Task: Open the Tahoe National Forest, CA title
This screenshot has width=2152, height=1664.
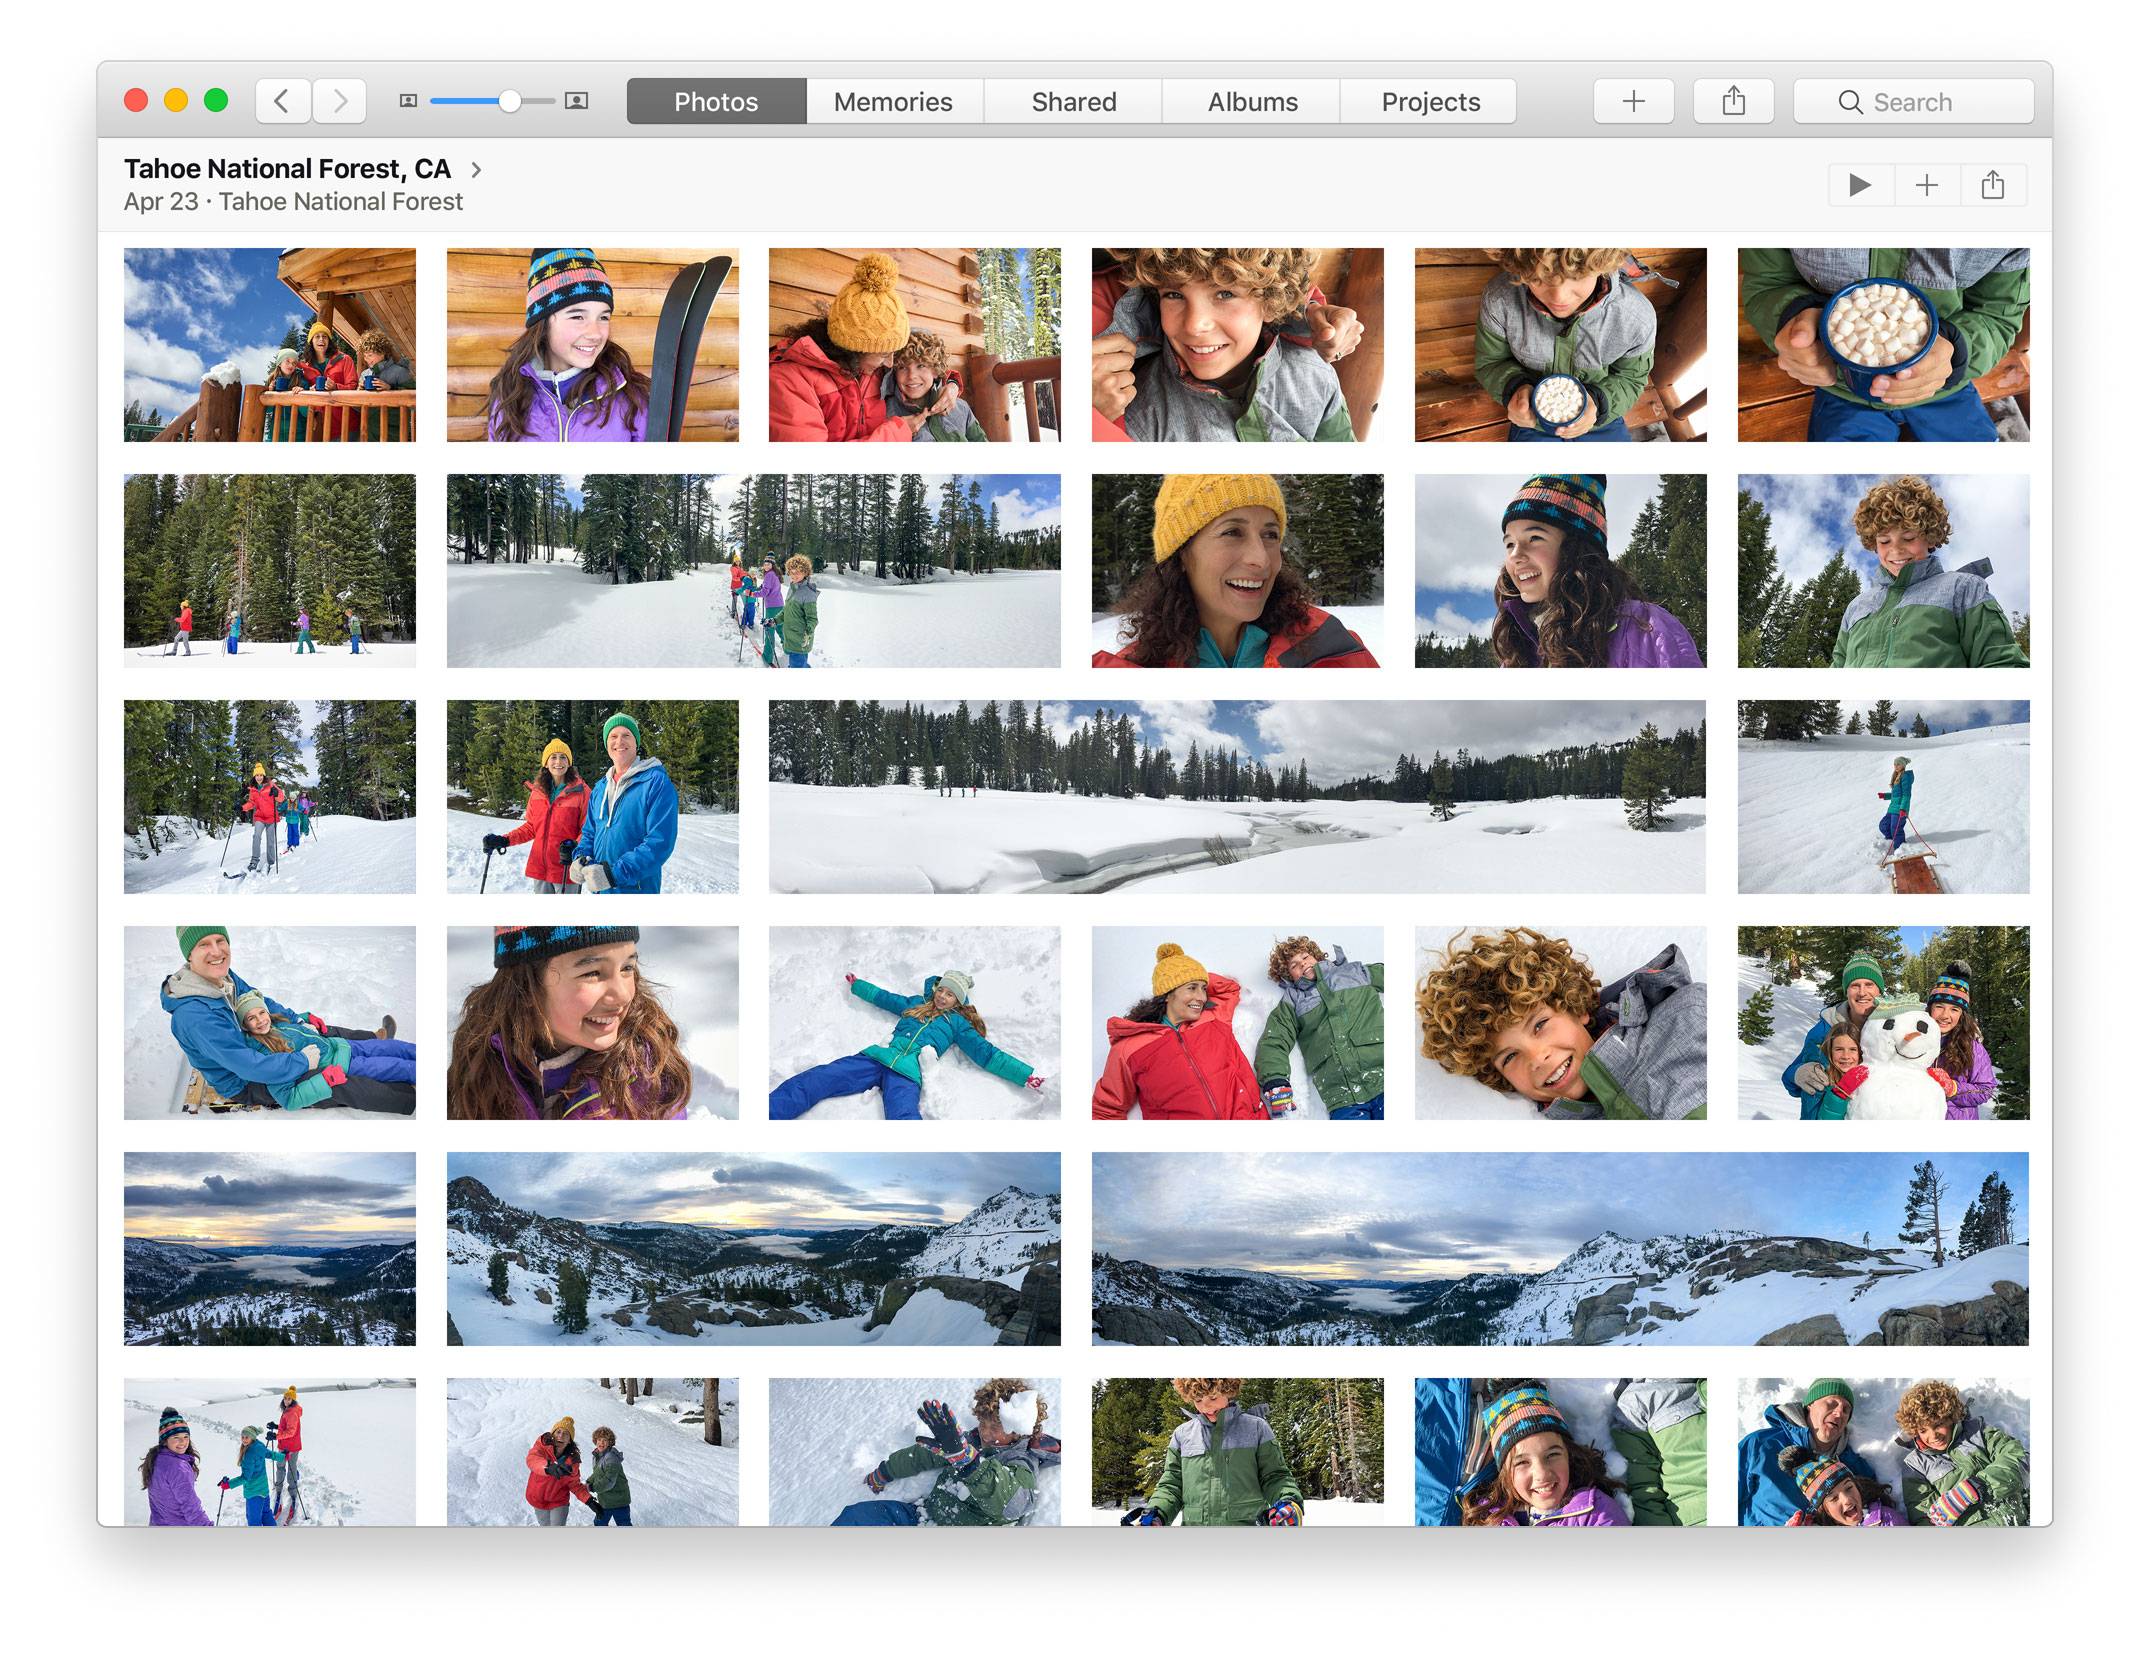Action: [x=287, y=169]
